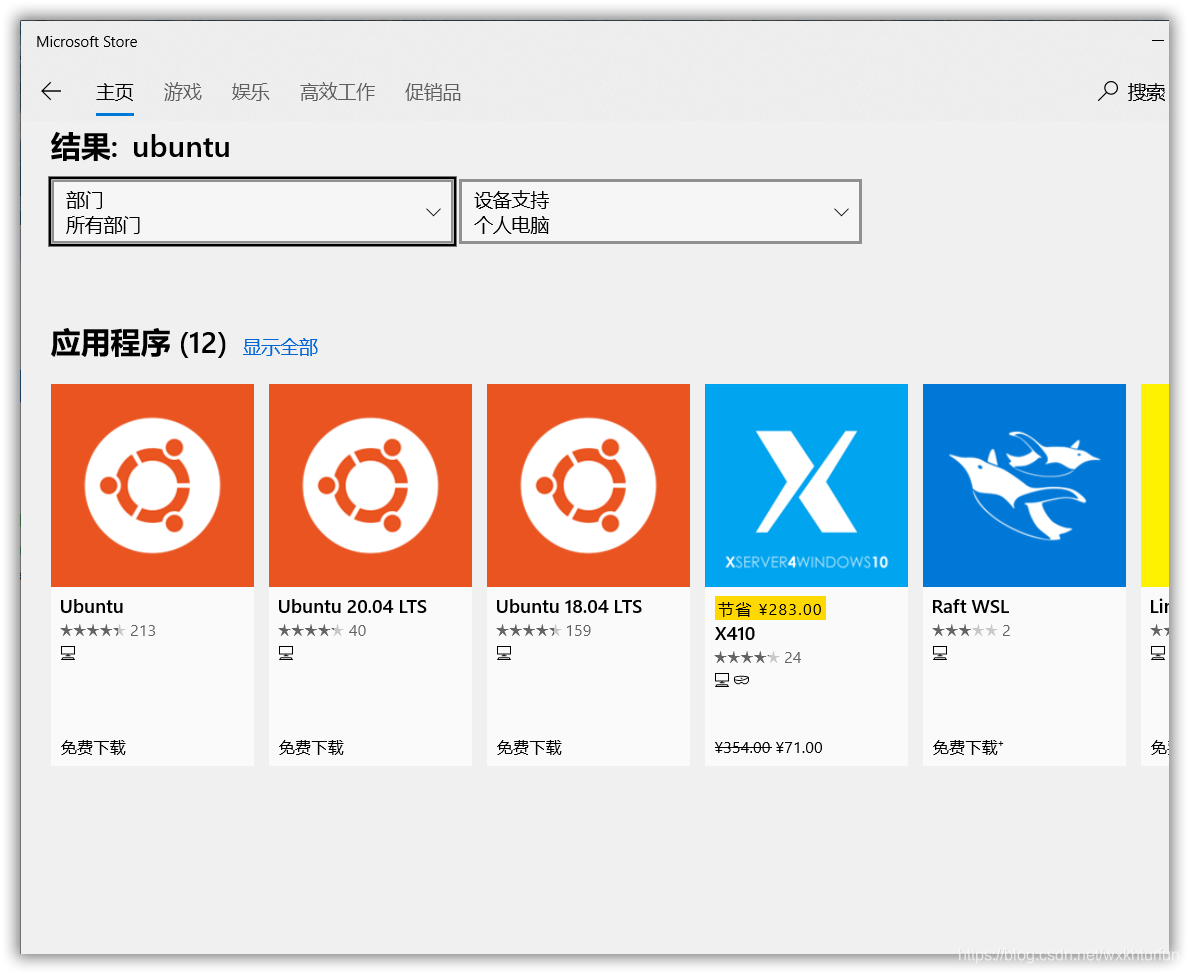Click star rating of Ubuntu 20.04 LTS
This screenshot has height=974, width=1189.
tap(311, 630)
